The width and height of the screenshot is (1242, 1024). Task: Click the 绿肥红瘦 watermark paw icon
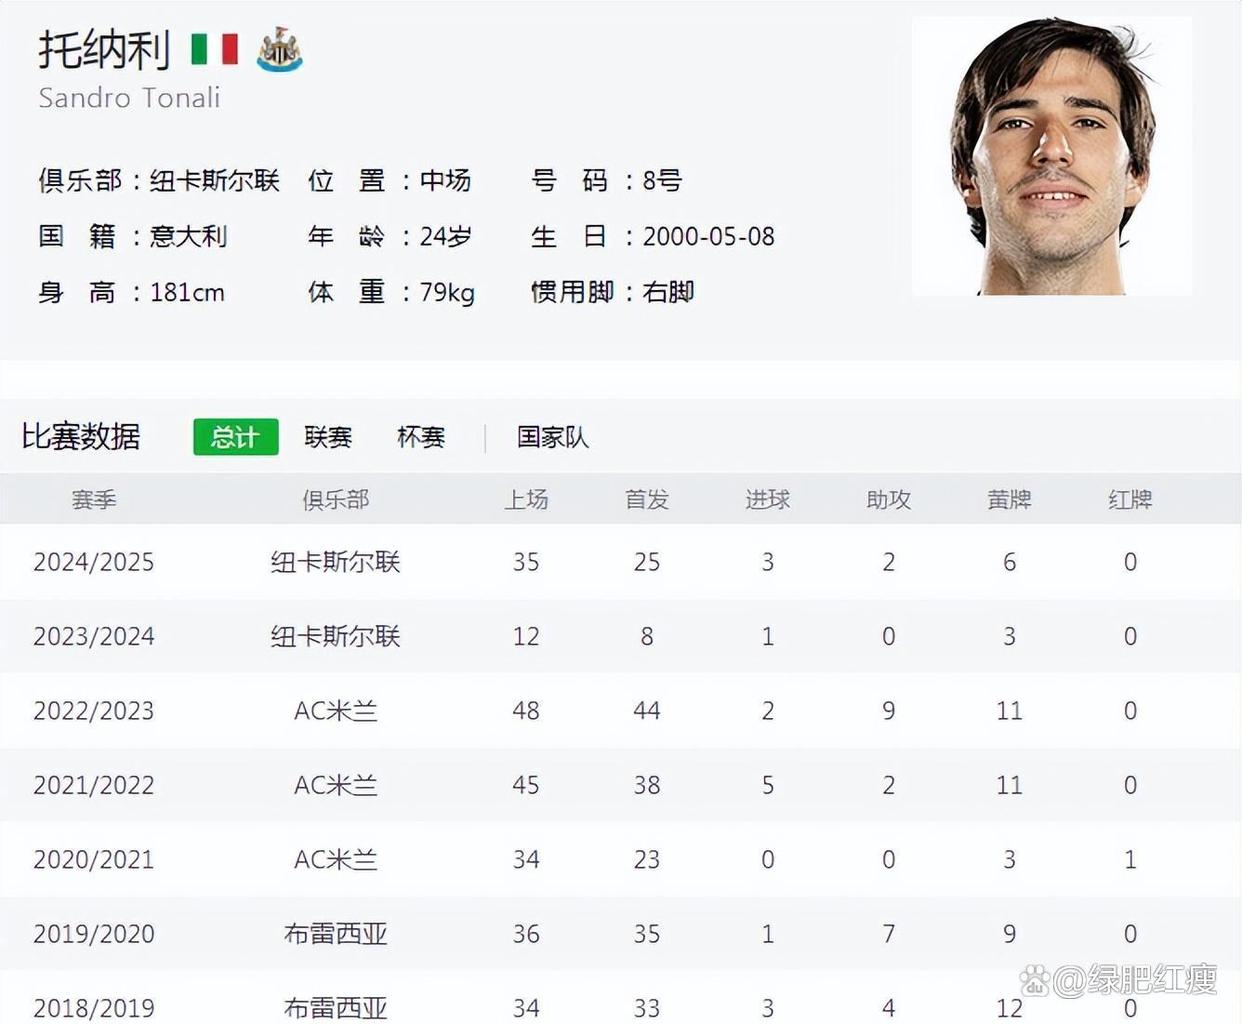click(1036, 981)
